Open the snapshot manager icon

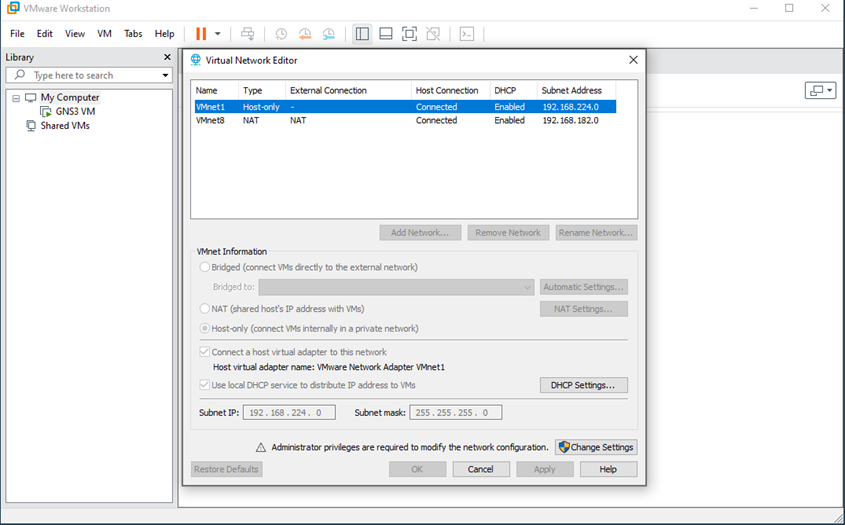tap(329, 34)
